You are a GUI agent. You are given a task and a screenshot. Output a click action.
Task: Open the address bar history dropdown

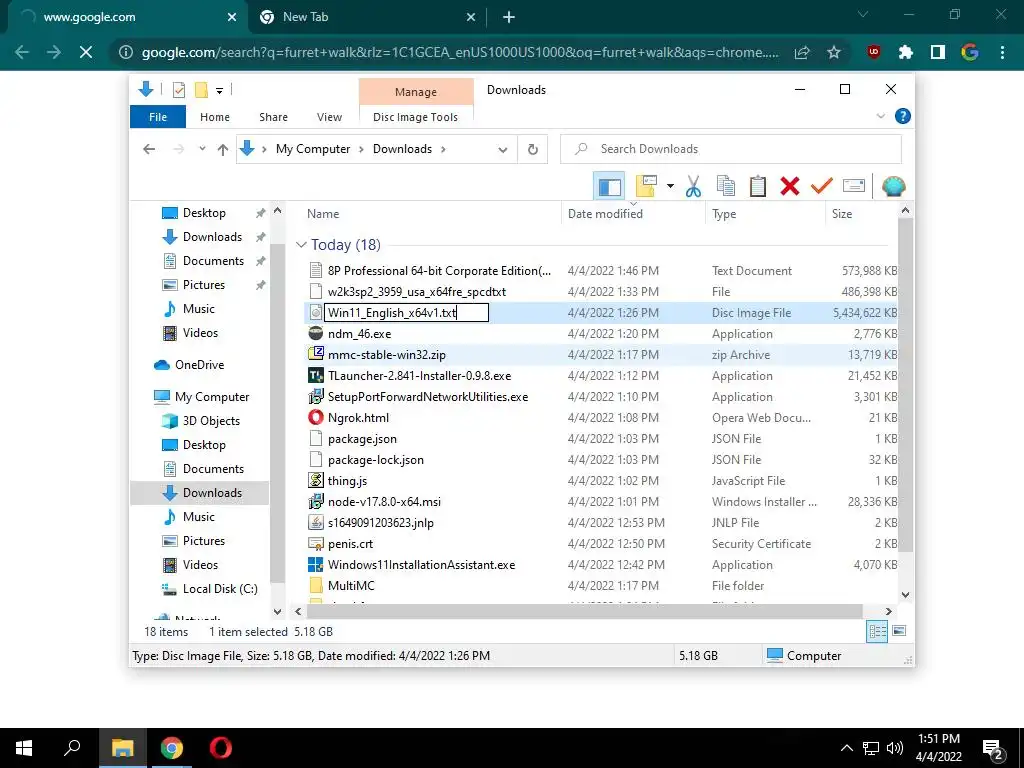503,150
